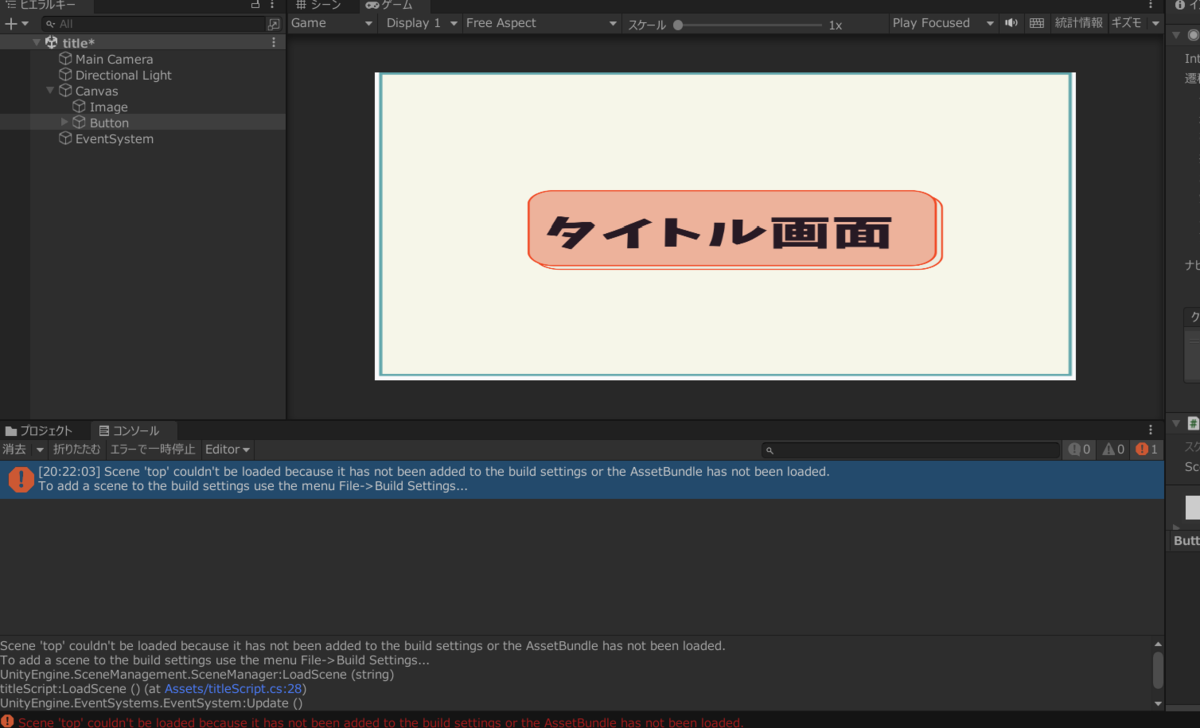The image size is (1200, 728).
Task: Toggle the warning filter showing 0
Action: (1114, 450)
